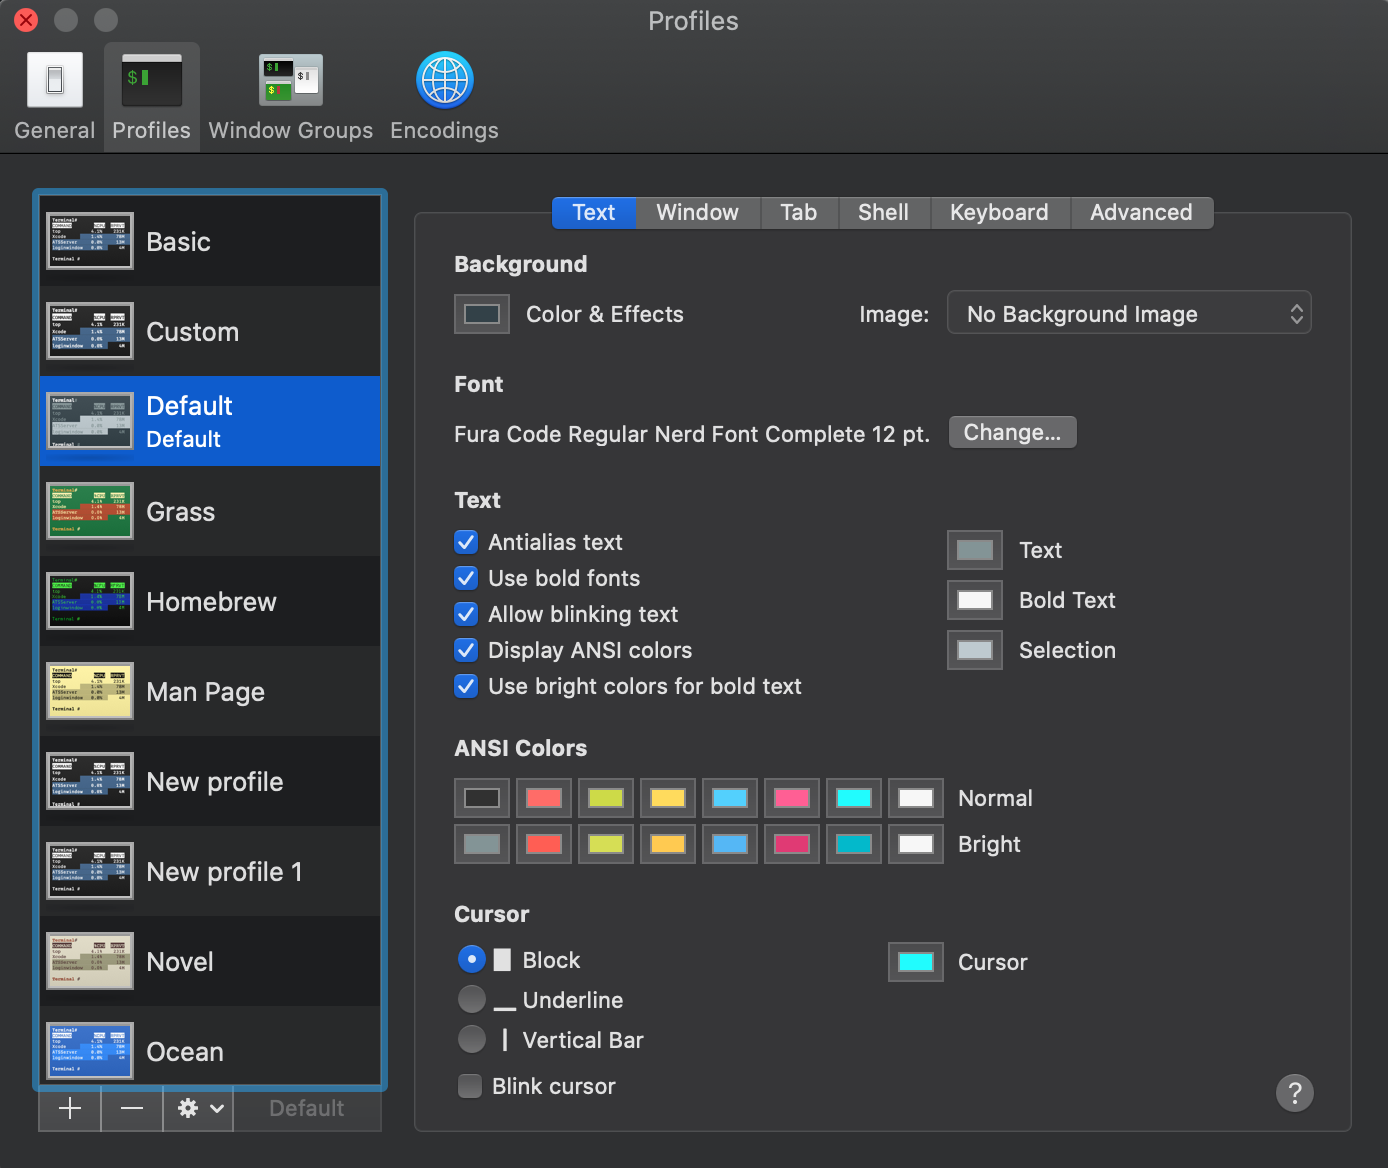Uncheck Use bright colors for bold text
This screenshot has height=1168, width=1388.
pos(466,686)
